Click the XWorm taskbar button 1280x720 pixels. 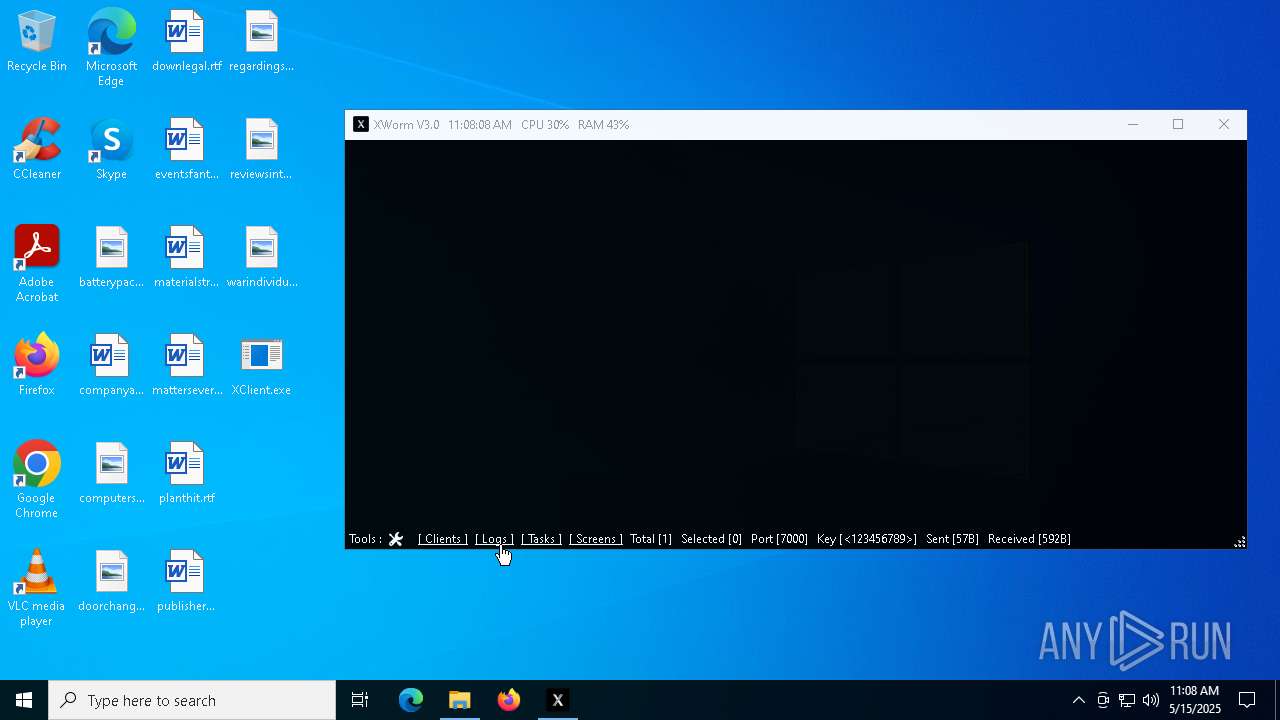558,700
